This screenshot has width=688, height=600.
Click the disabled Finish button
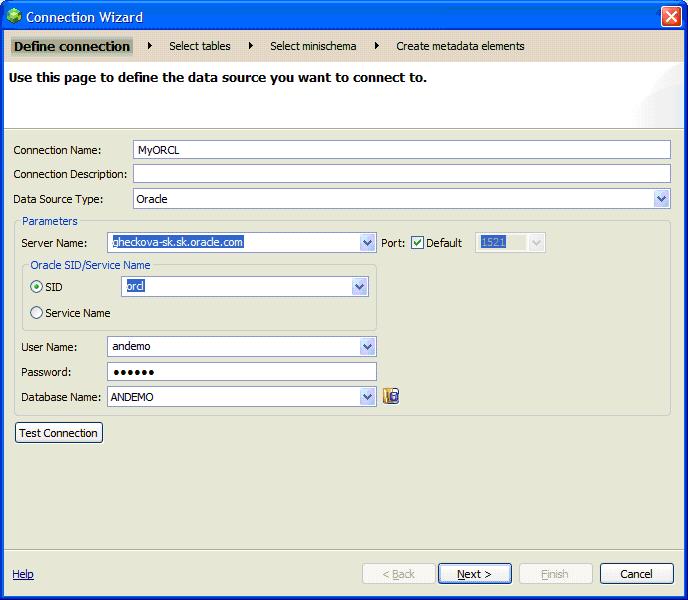(x=555, y=574)
